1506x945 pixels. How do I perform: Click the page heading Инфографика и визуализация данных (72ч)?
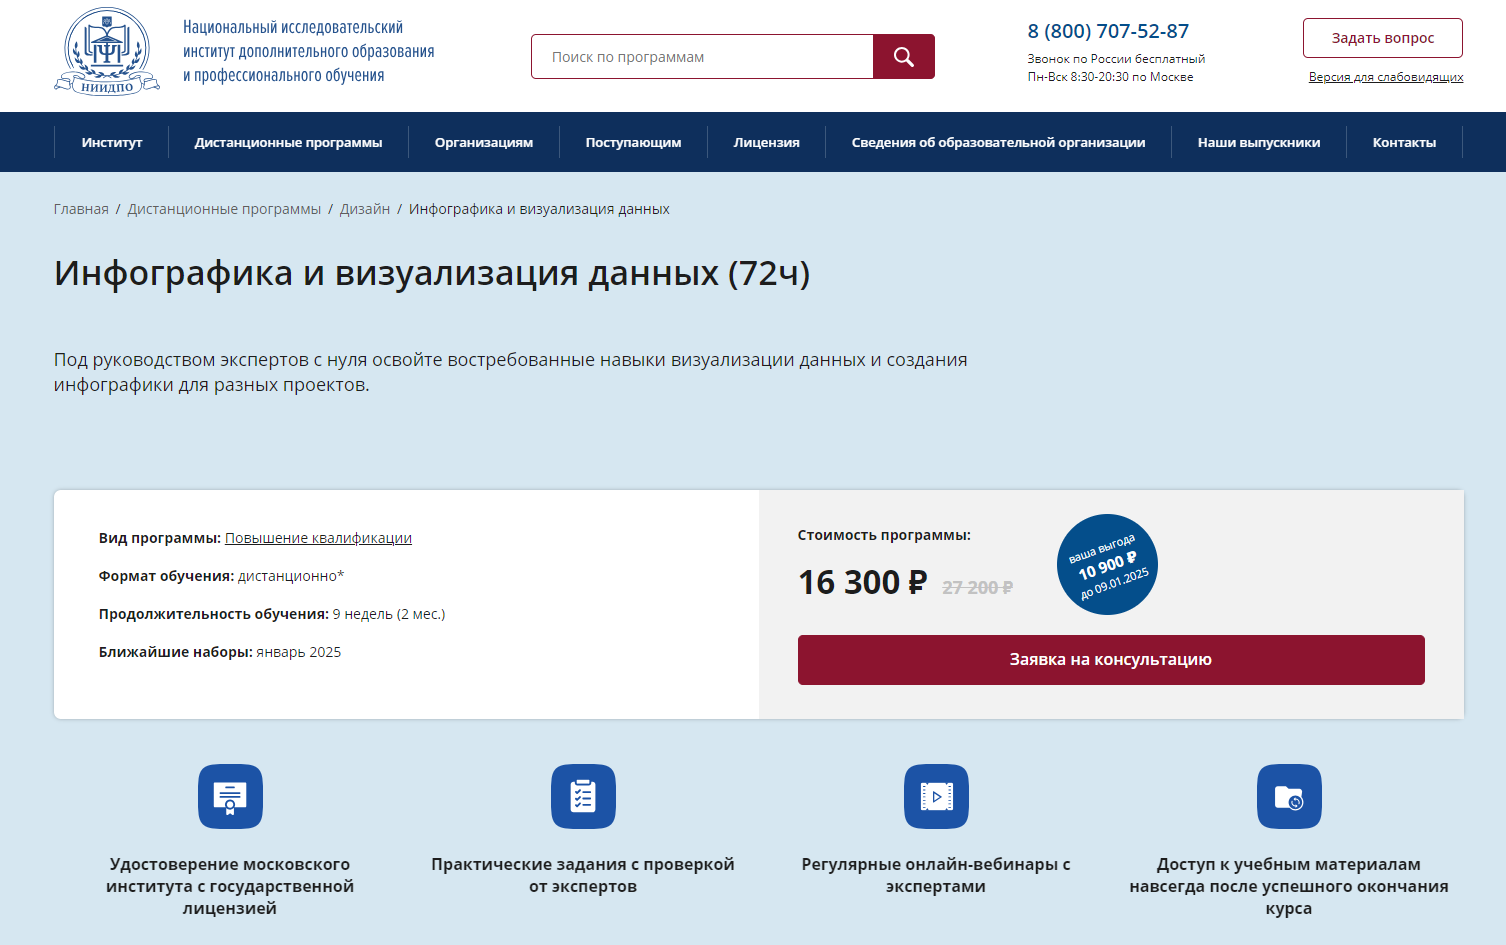tap(432, 273)
